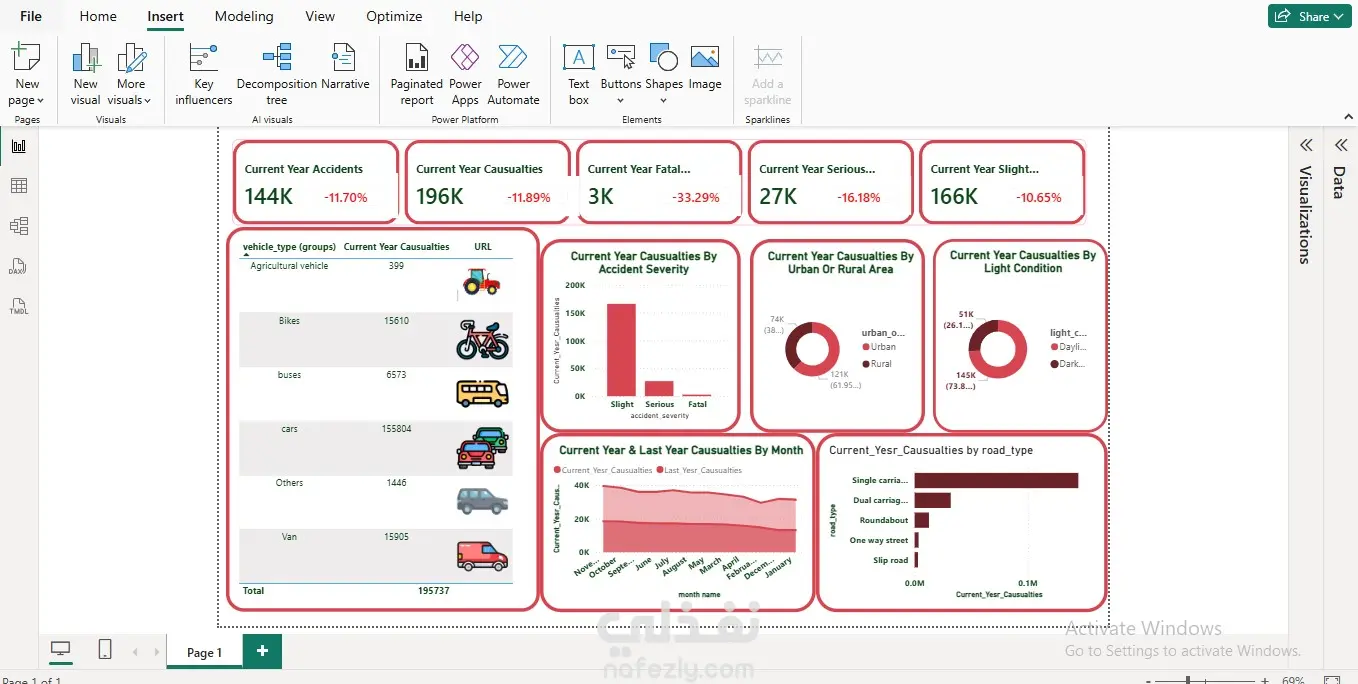Image resolution: width=1358 pixels, height=684 pixels.
Task: Click the fit to page icon
Action: coord(1332,680)
